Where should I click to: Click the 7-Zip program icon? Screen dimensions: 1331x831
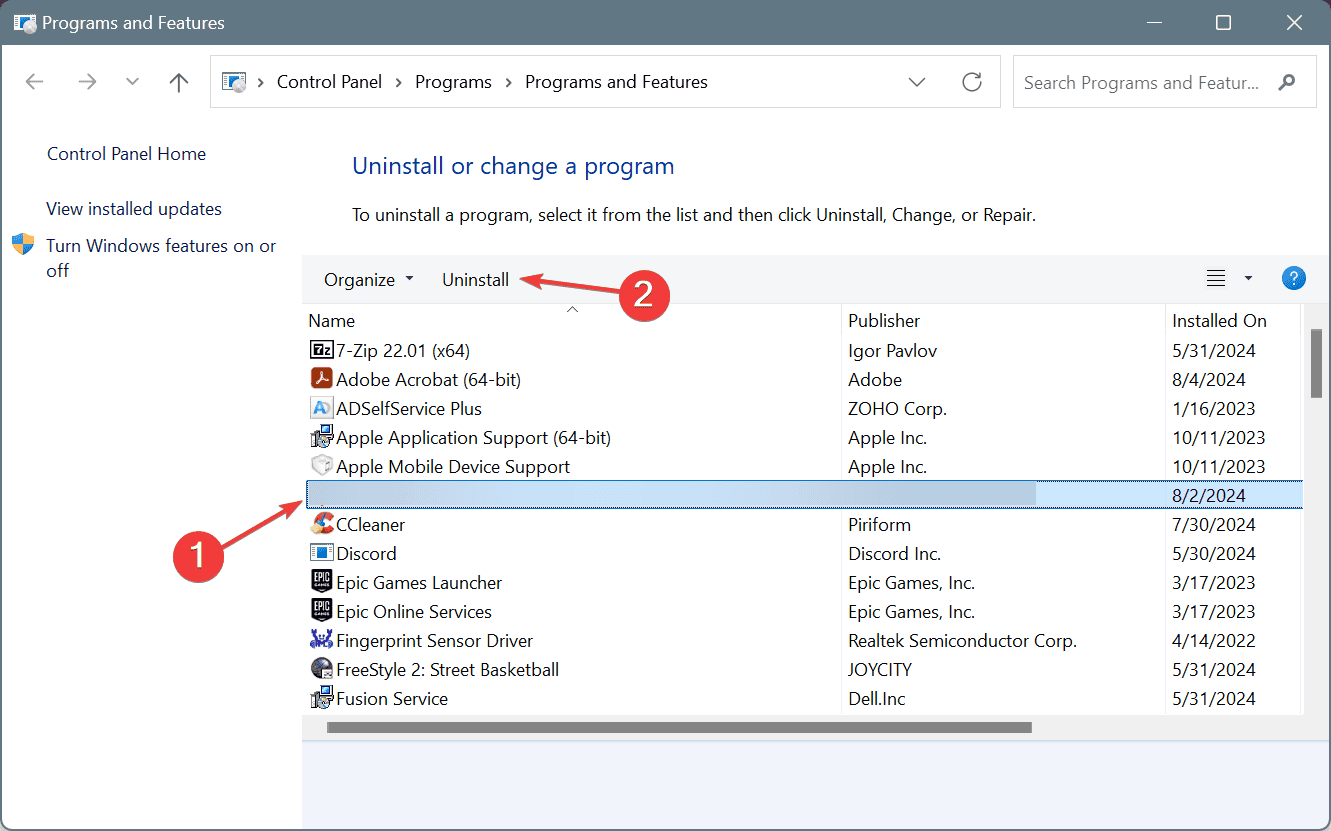[321, 351]
